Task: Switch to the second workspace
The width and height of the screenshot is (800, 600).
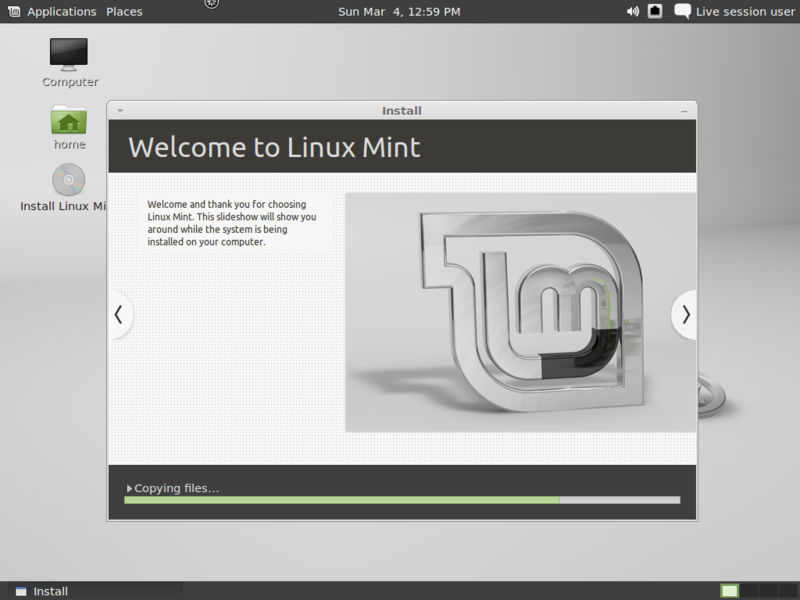Action: point(749,591)
